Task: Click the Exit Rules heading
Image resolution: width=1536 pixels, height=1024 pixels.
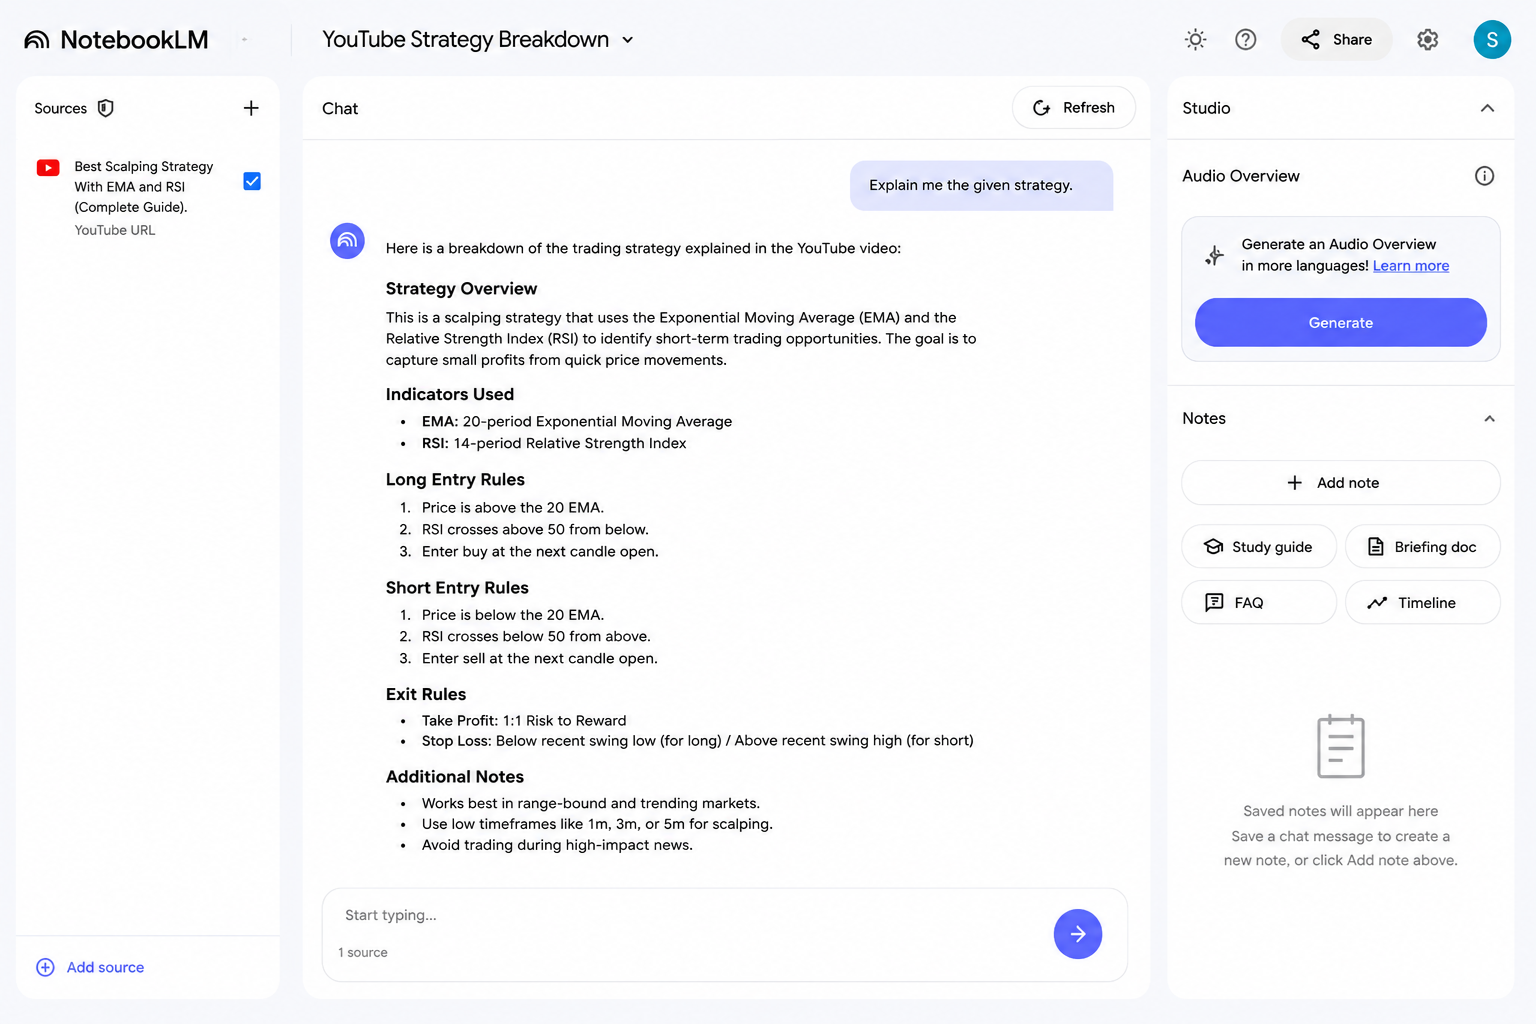Action: (x=426, y=695)
